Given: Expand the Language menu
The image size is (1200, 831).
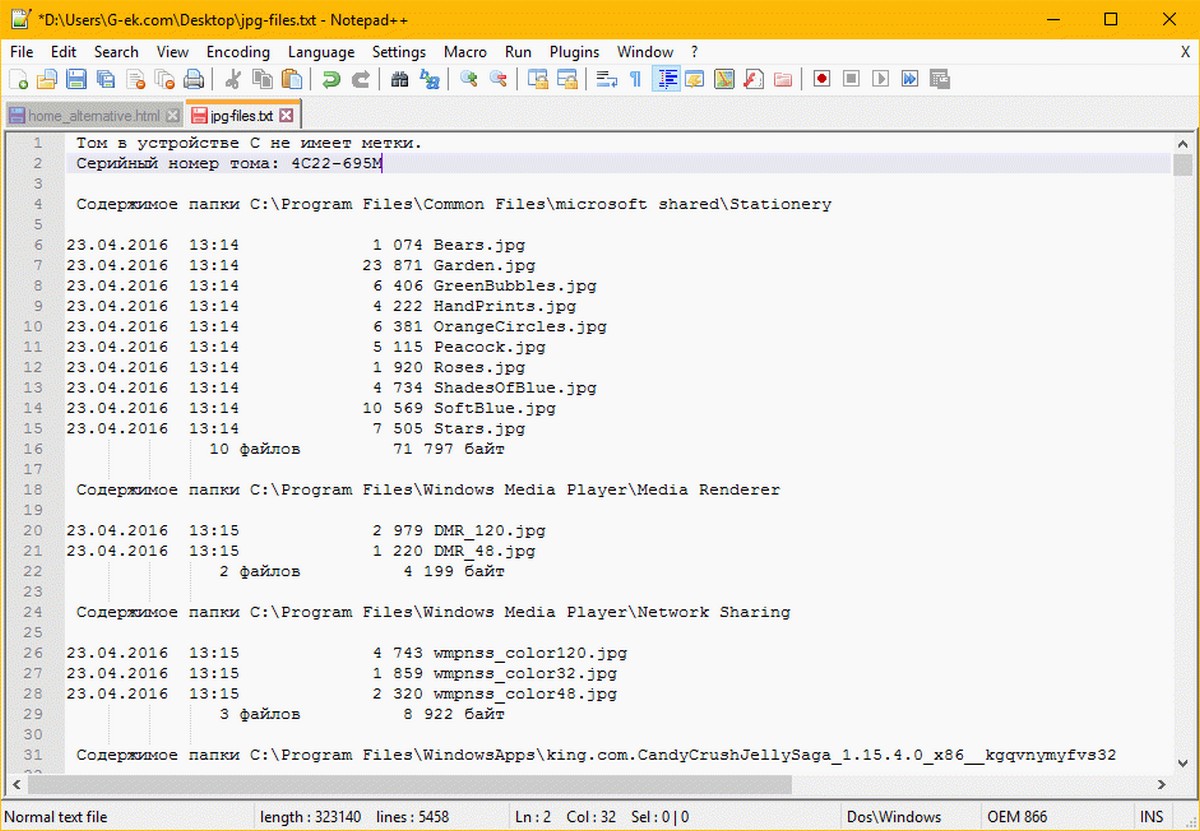Looking at the screenshot, I should [x=321, y=52].
